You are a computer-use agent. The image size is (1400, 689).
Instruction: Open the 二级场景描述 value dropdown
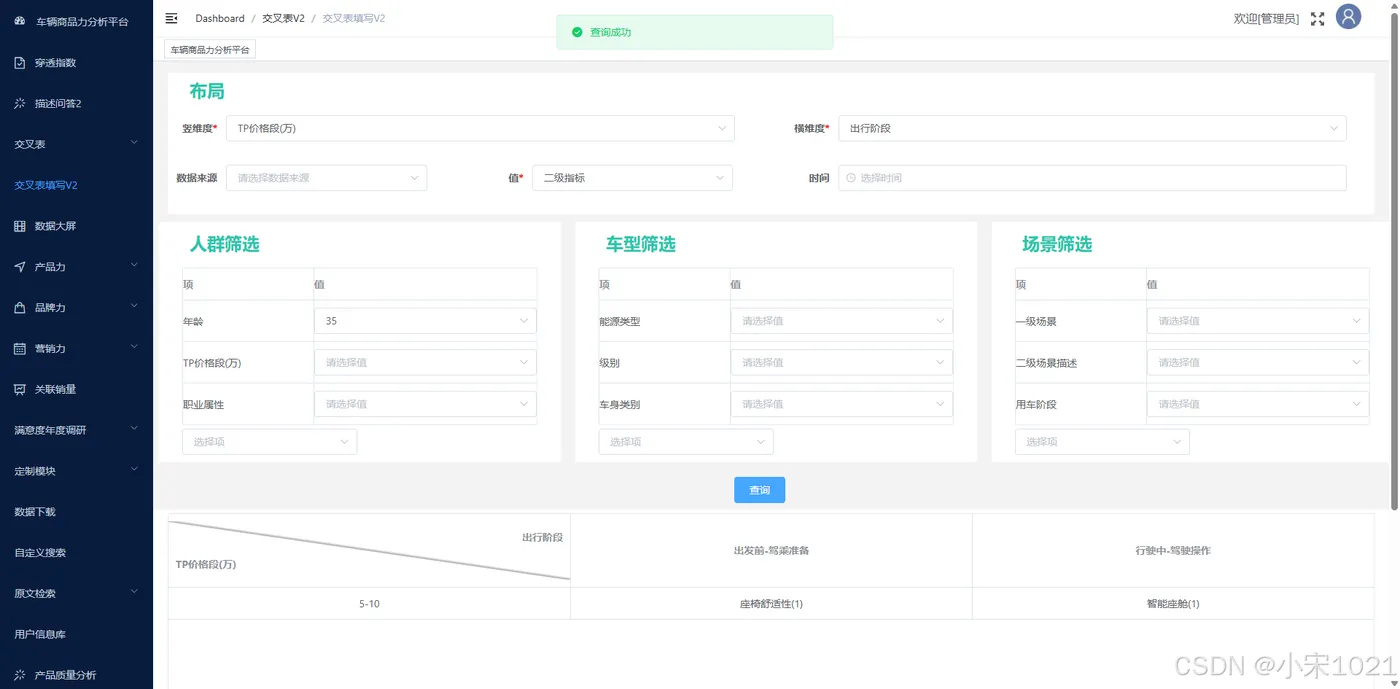pyautogui.click(x=1257, y=362)
